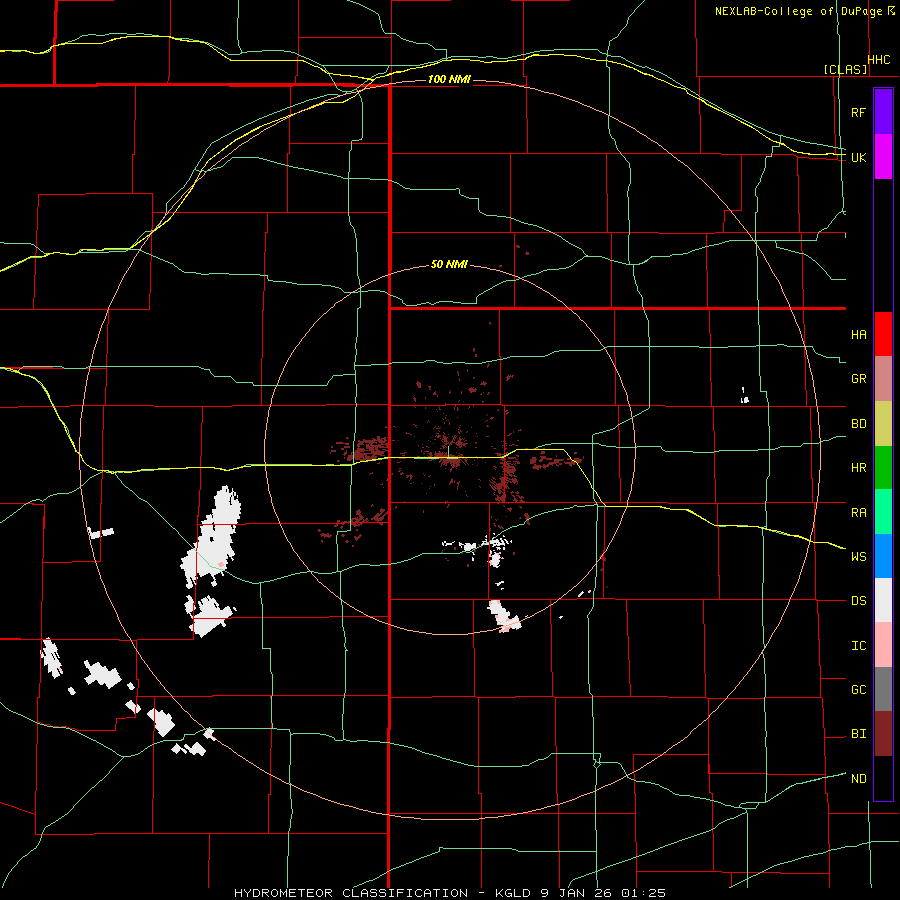This screenshot has width=900, height=900.
Task: Pick the HR green legend swatch
Action: [x=883, y=468]
